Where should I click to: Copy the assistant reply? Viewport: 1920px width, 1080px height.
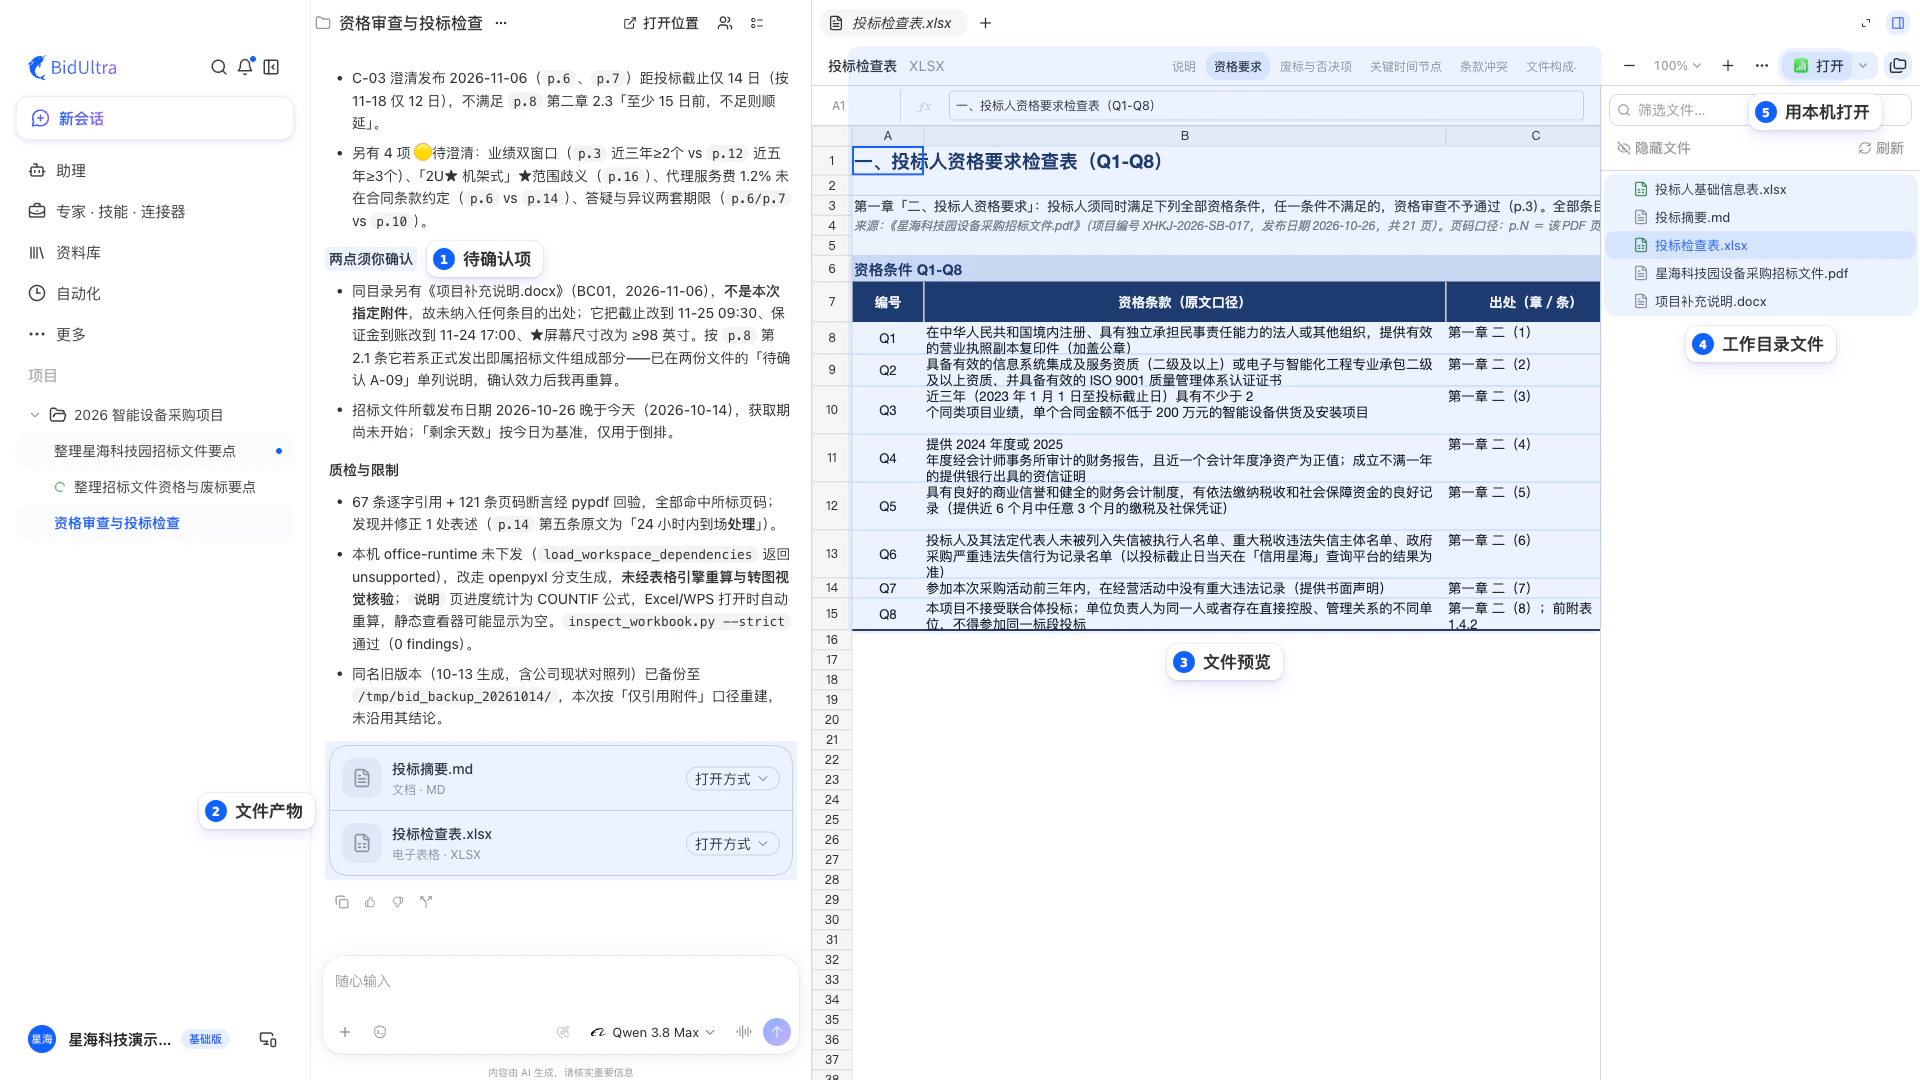pos(342,902)
